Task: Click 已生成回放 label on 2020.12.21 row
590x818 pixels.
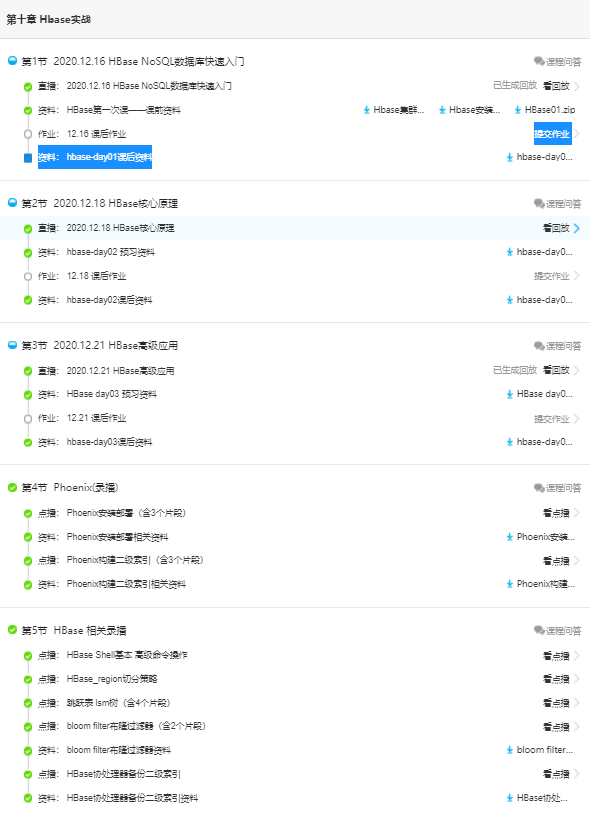Action: pyautogui.click(x=515, y=370)
